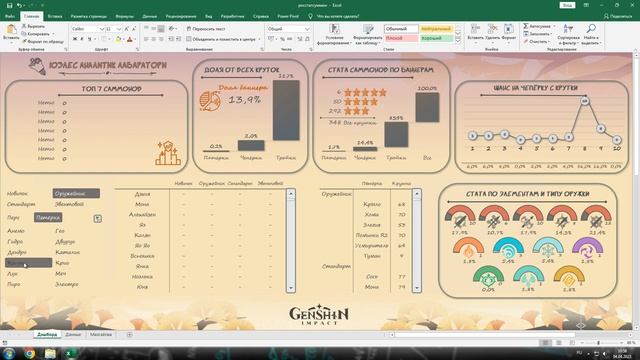Apply percent style format
Image resolution: width=640 pixels, height=360 pixels.
pyautogui.click(x=282, y=39)
